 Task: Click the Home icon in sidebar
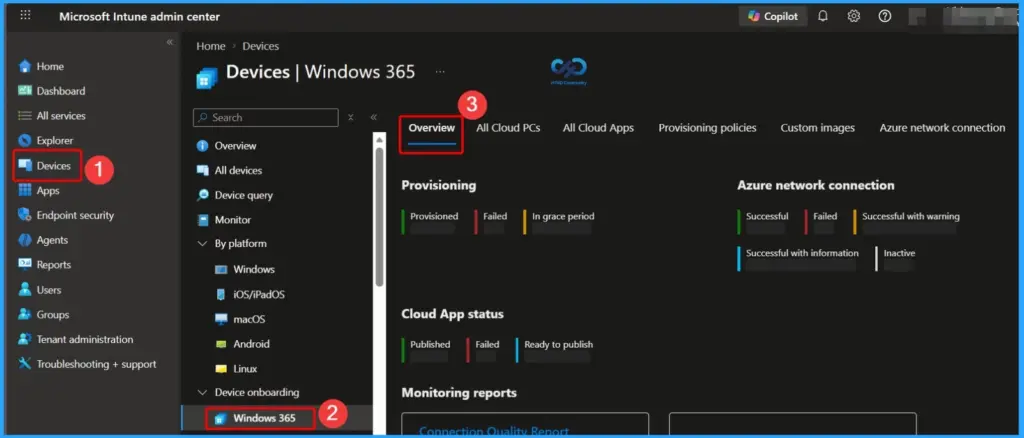[25, 66]
